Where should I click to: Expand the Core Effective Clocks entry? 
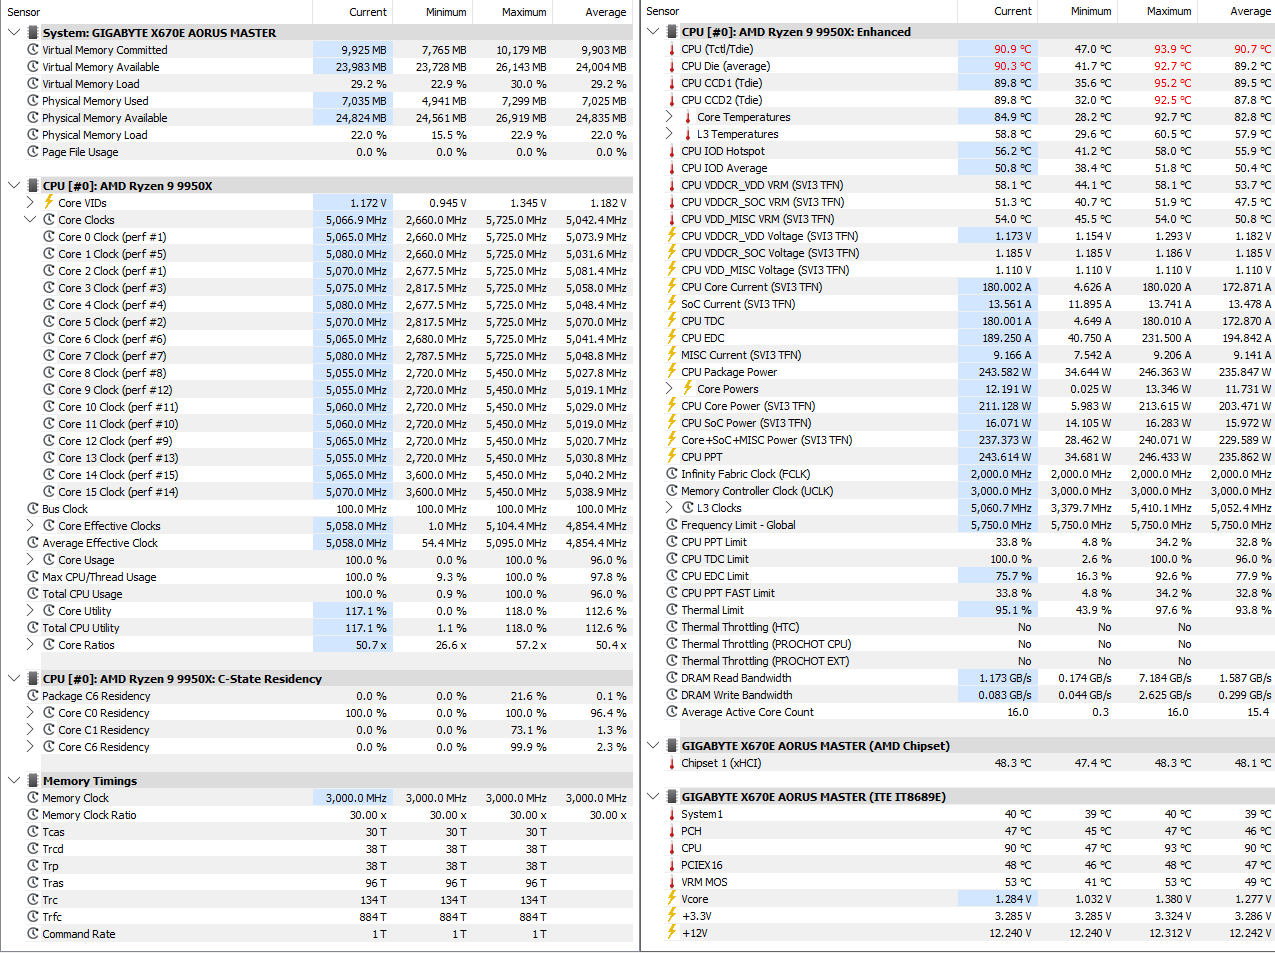30,526
